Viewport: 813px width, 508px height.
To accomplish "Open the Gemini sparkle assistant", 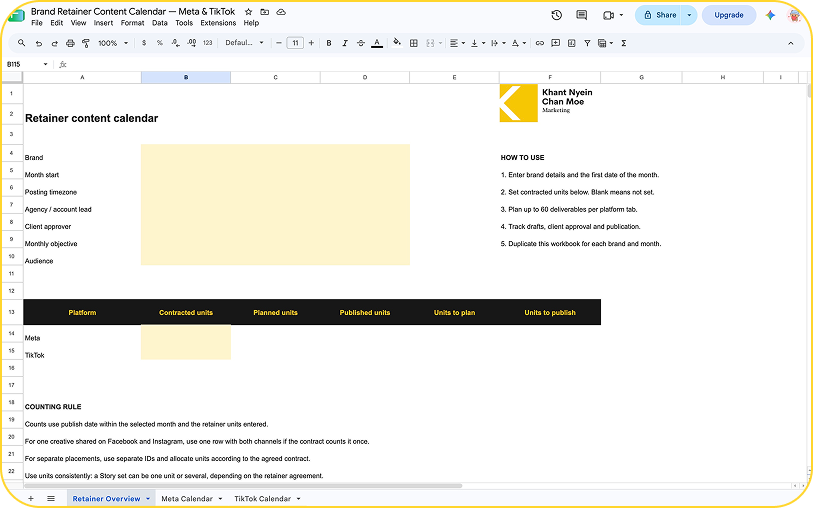I will coord(770,15).
